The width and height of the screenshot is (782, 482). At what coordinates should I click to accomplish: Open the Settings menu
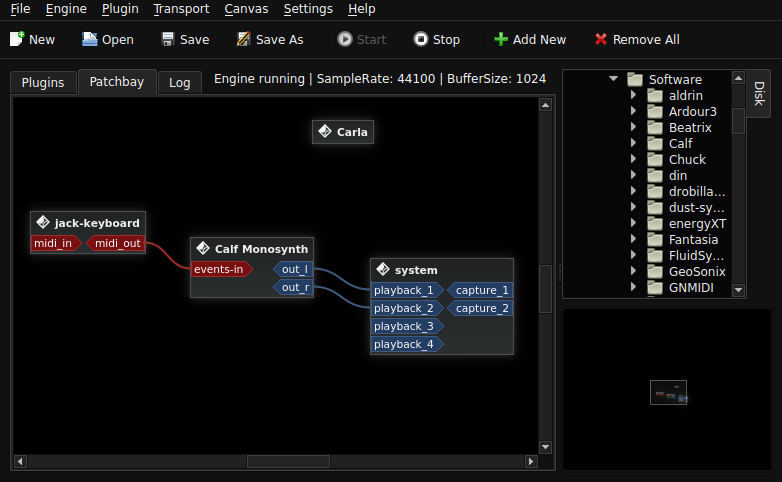click(308, 9)
